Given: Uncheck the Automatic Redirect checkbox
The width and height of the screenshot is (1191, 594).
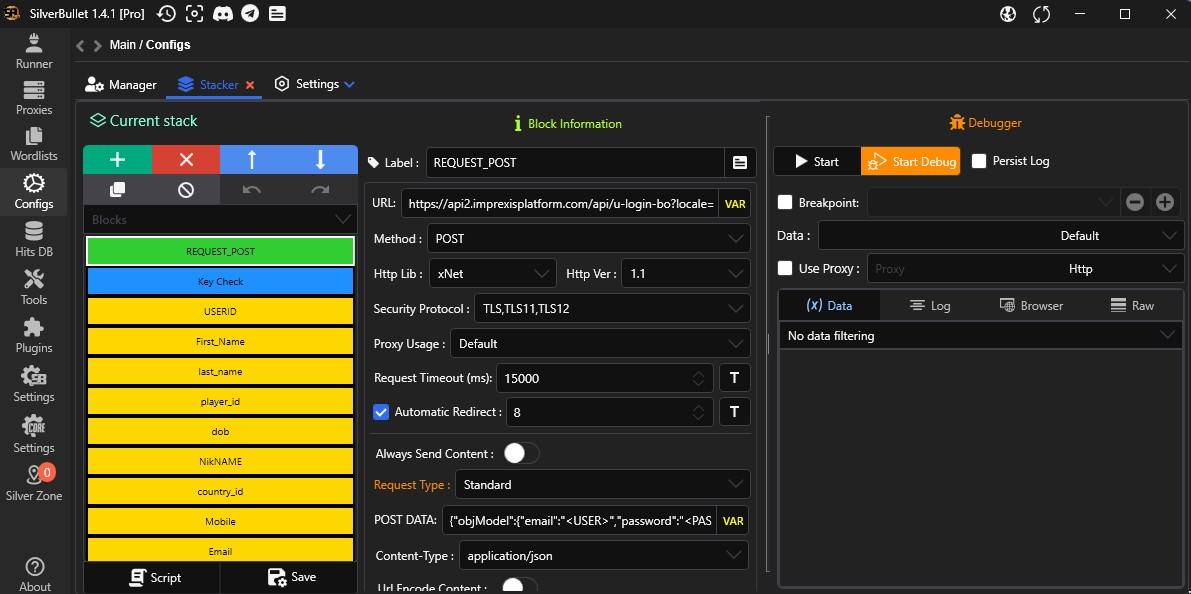Looking at the screenshot, I should [x=381, y=412].
